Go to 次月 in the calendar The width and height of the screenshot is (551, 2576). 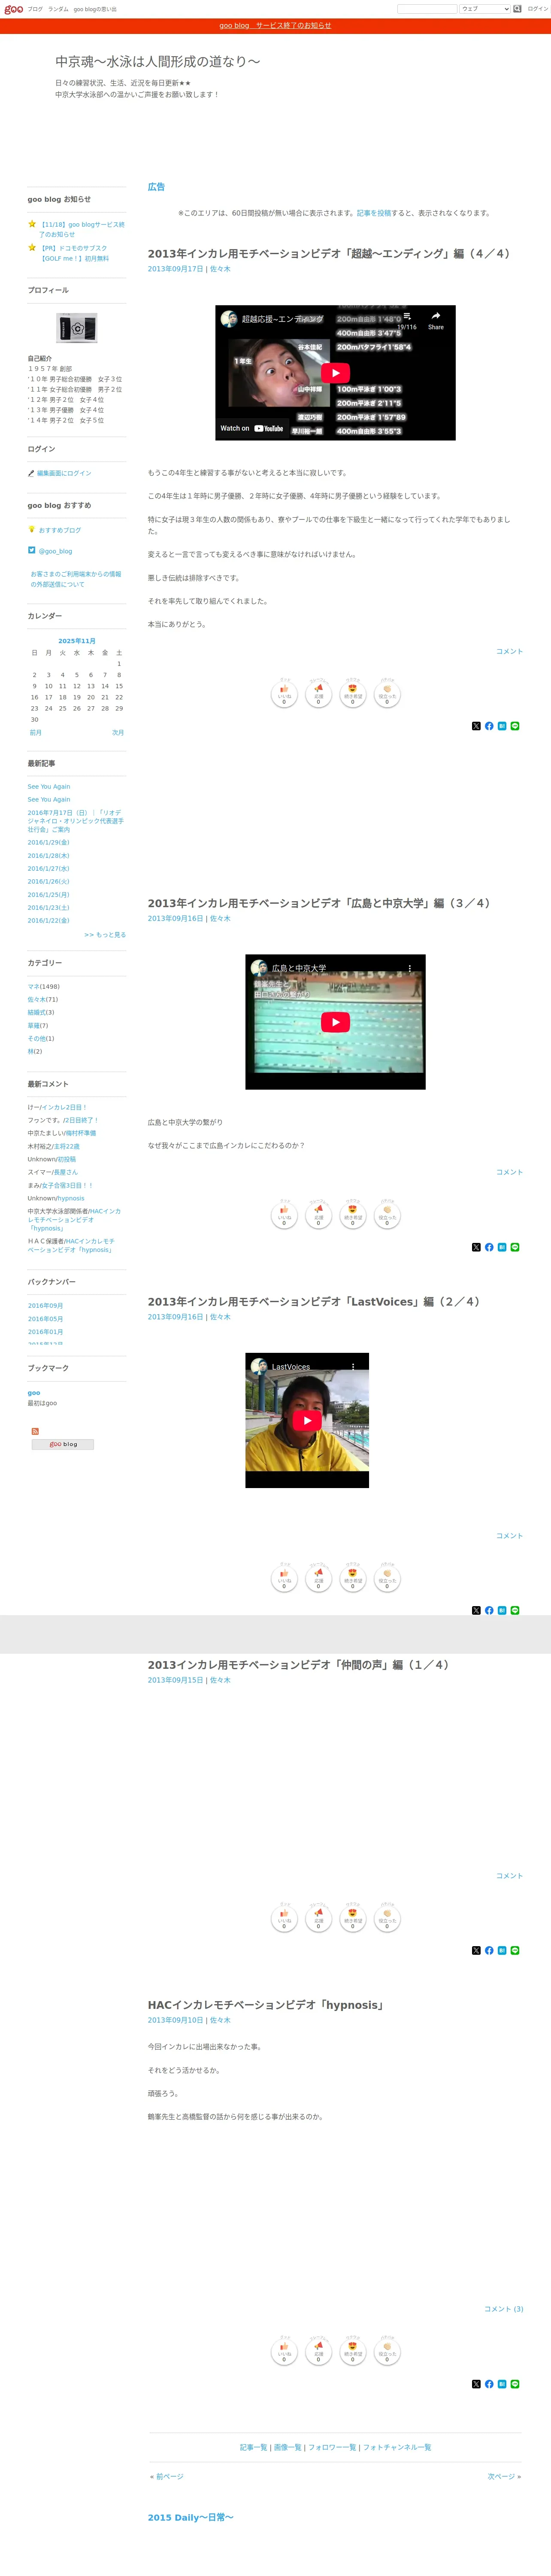click(x=118, y=732)
